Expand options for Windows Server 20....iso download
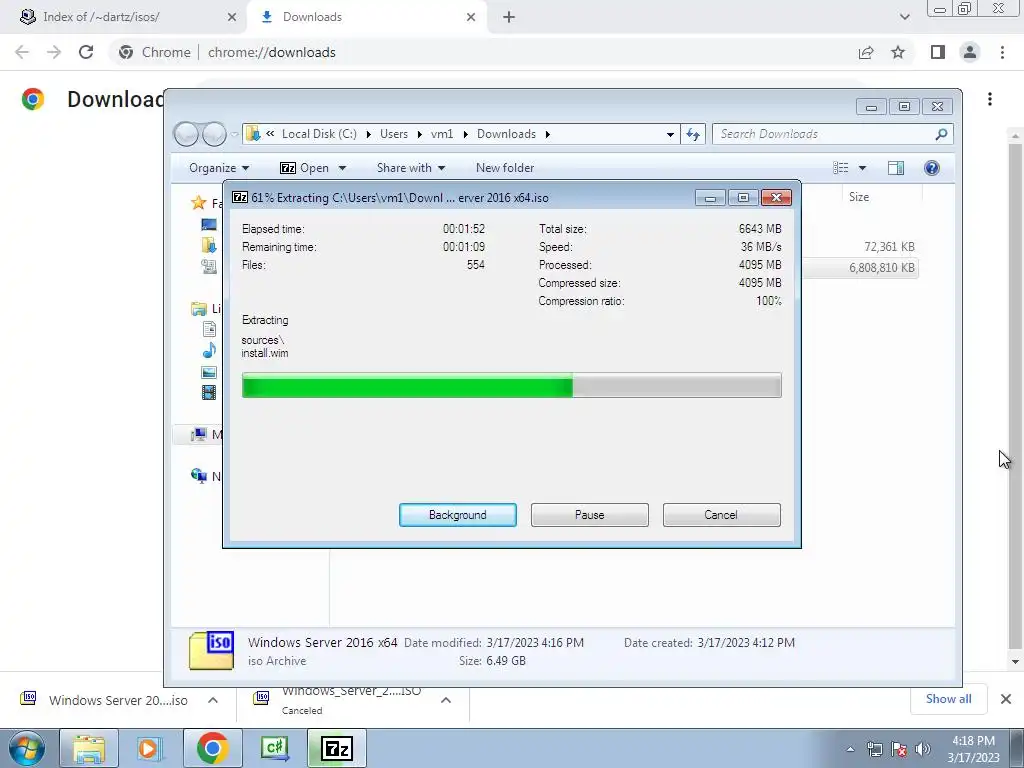Screen dimensions: 1024x768 [213, 700]
